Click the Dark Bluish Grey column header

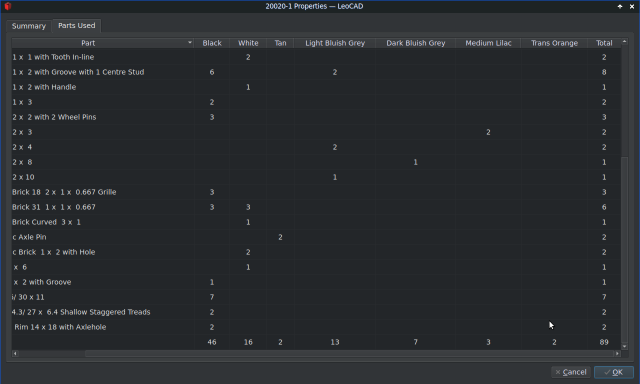coord(416,43)
